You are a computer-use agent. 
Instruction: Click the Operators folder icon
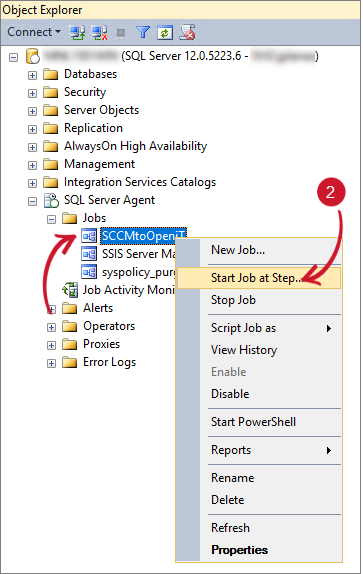[x=70, y=327]
